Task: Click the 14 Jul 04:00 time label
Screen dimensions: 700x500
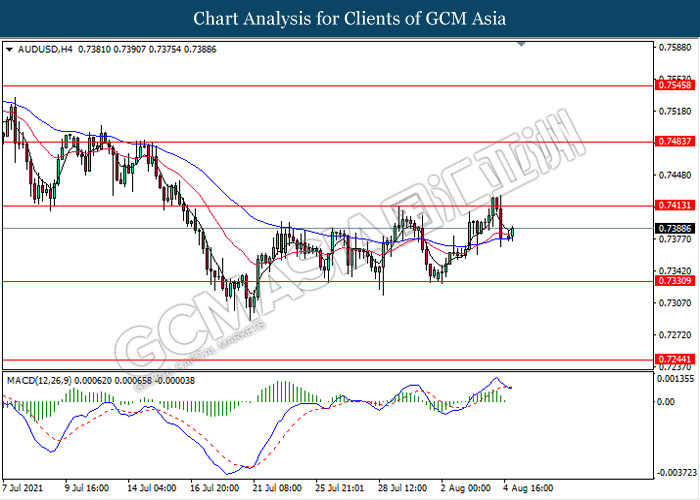Action: (152, 488)
